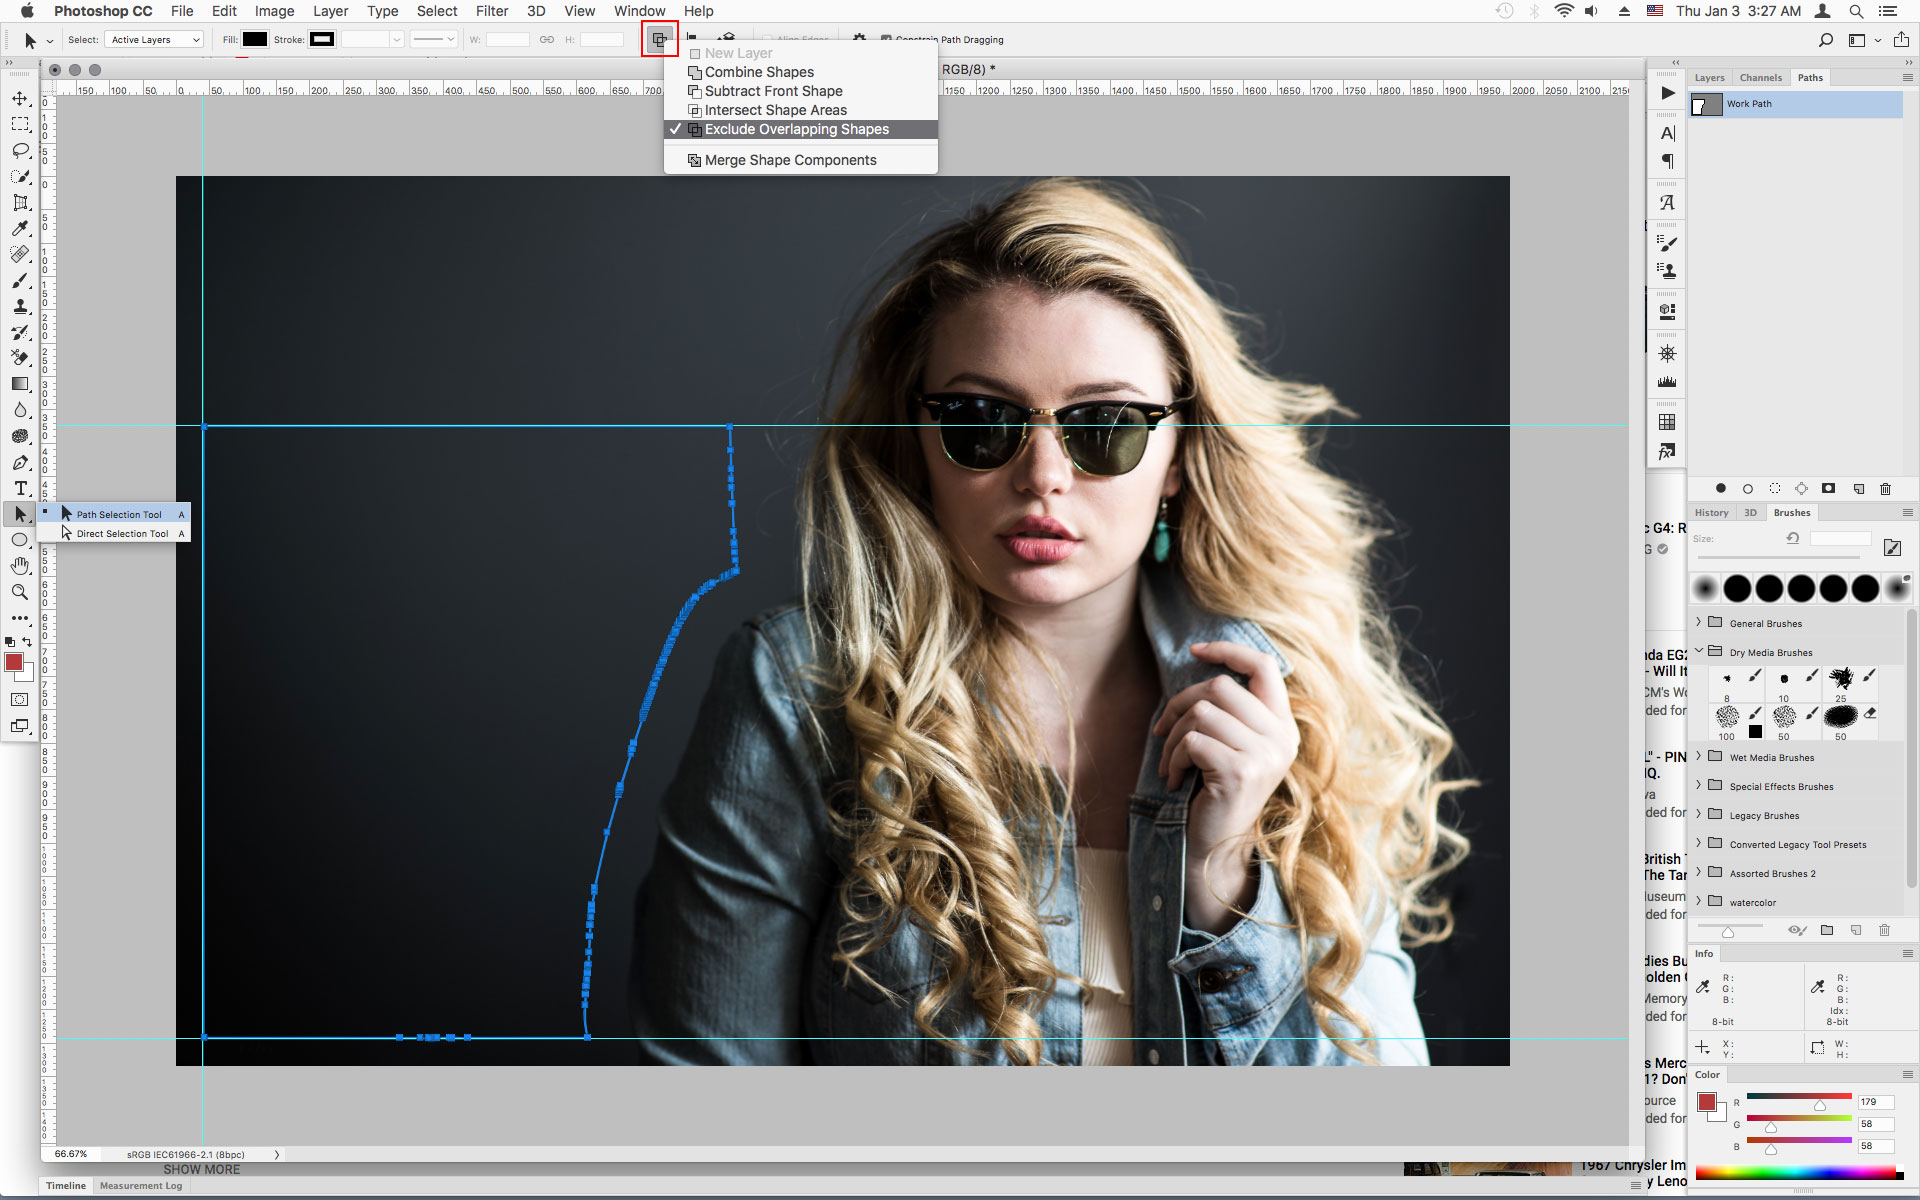Select the Direct Selection Tool
Viewport: 1920px width, 1200px height.
click(123, 532)
